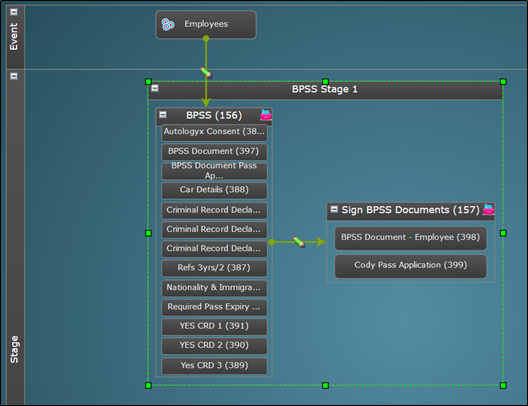This screenshot has width=528, height=406.
Task: Click the green connector dot under Employees
Action: [x=206, y=39]
